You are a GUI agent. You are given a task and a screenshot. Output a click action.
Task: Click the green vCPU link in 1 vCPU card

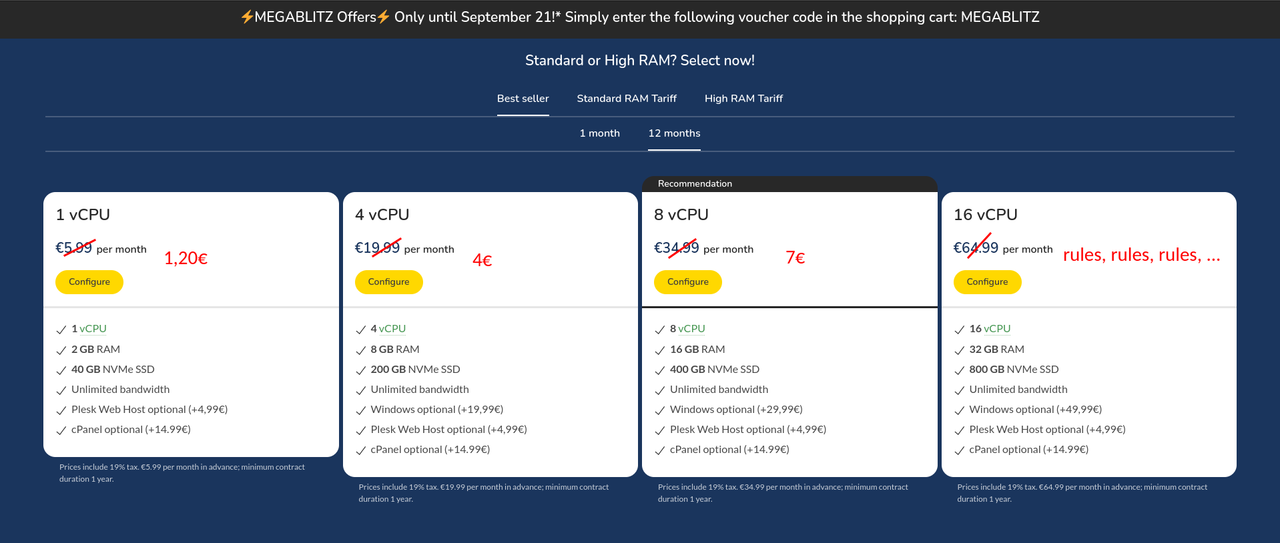(x=93, y=328)
